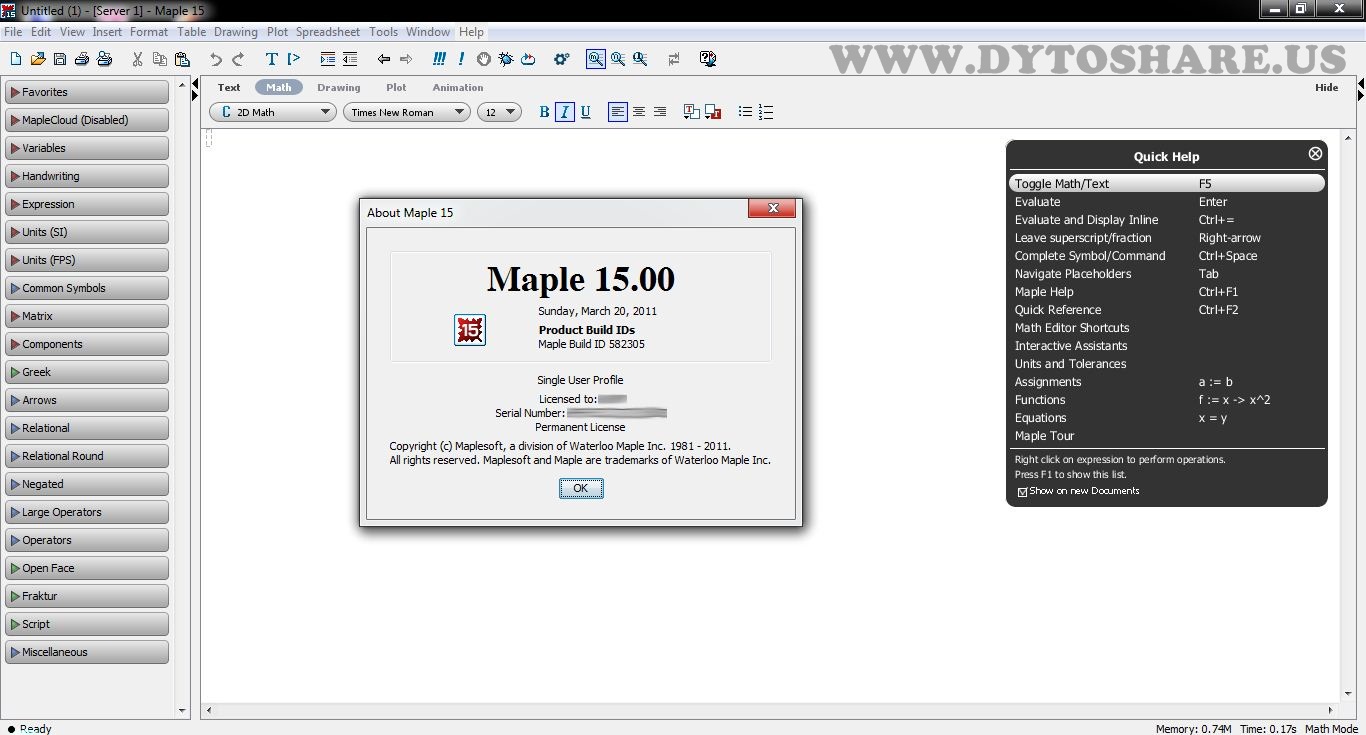This screenshot has height=735, width=1366.
Task: Click the Maple help question-mark icon
Action: click(708, 59)
